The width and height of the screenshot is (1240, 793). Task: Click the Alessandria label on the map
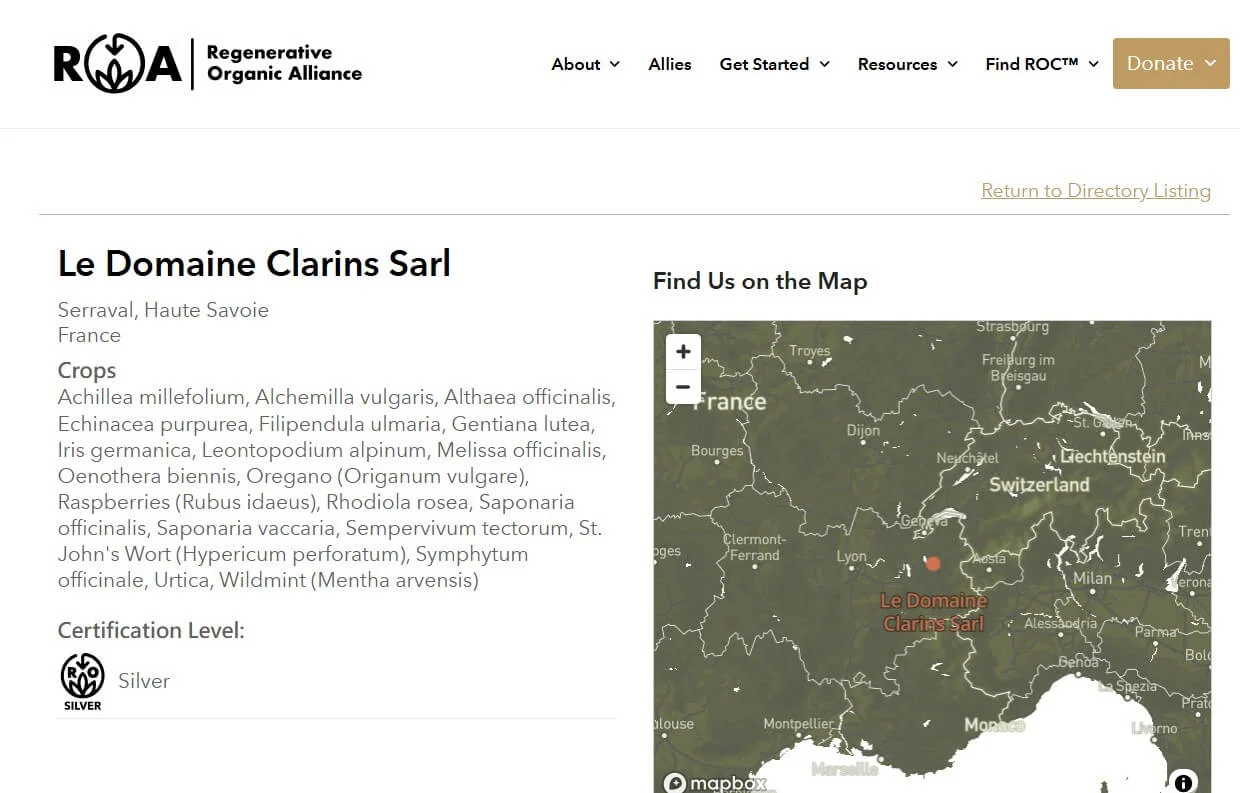coord(1060,623)
